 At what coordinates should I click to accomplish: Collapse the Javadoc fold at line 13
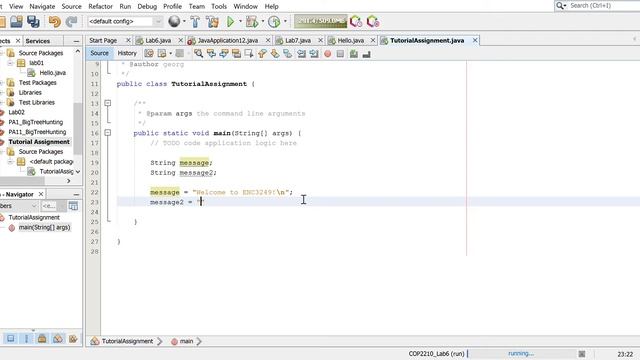(x=107, y=103)
